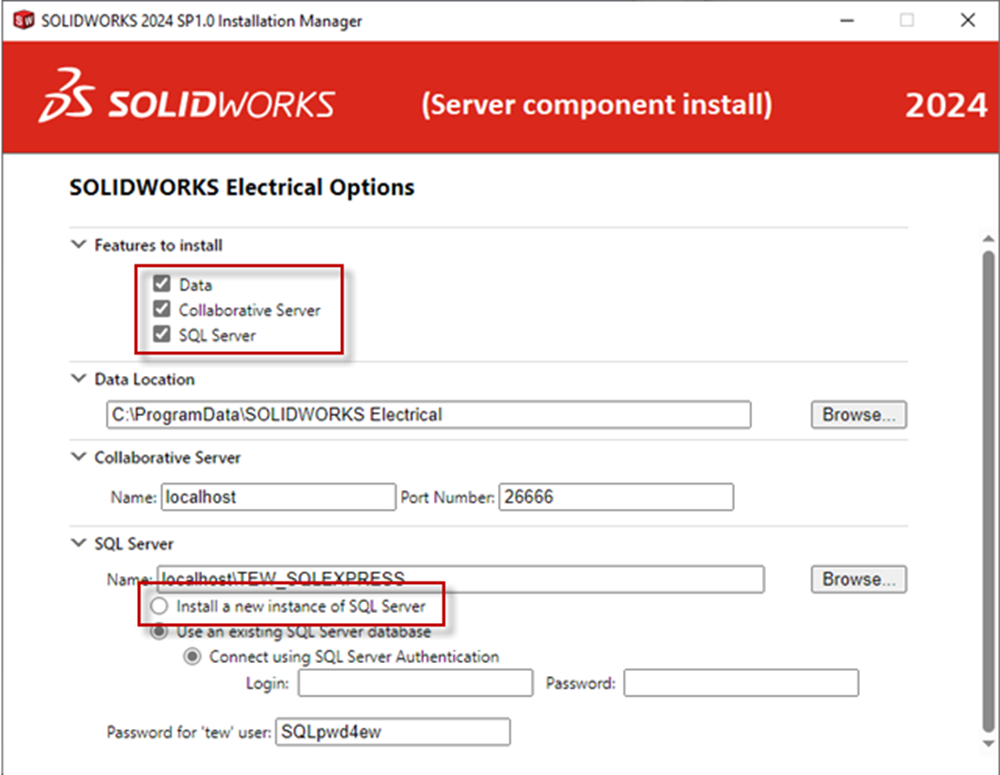Viewport: 1000px width, 775px height.
Task: Click the SQL Login input field
Action: [x=415, y=683]
